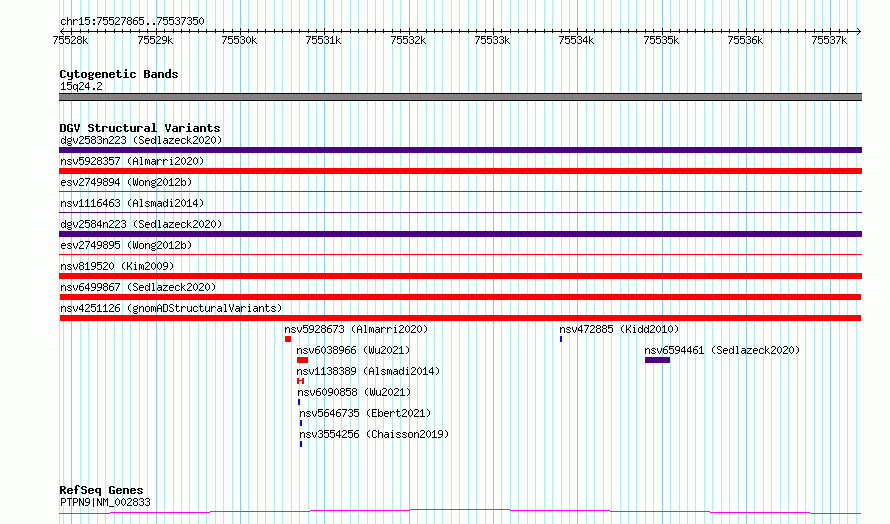Viewport: 890px width, 524px height.
Task: Select the red bar for nsv819520
Action: coord(460,276)
